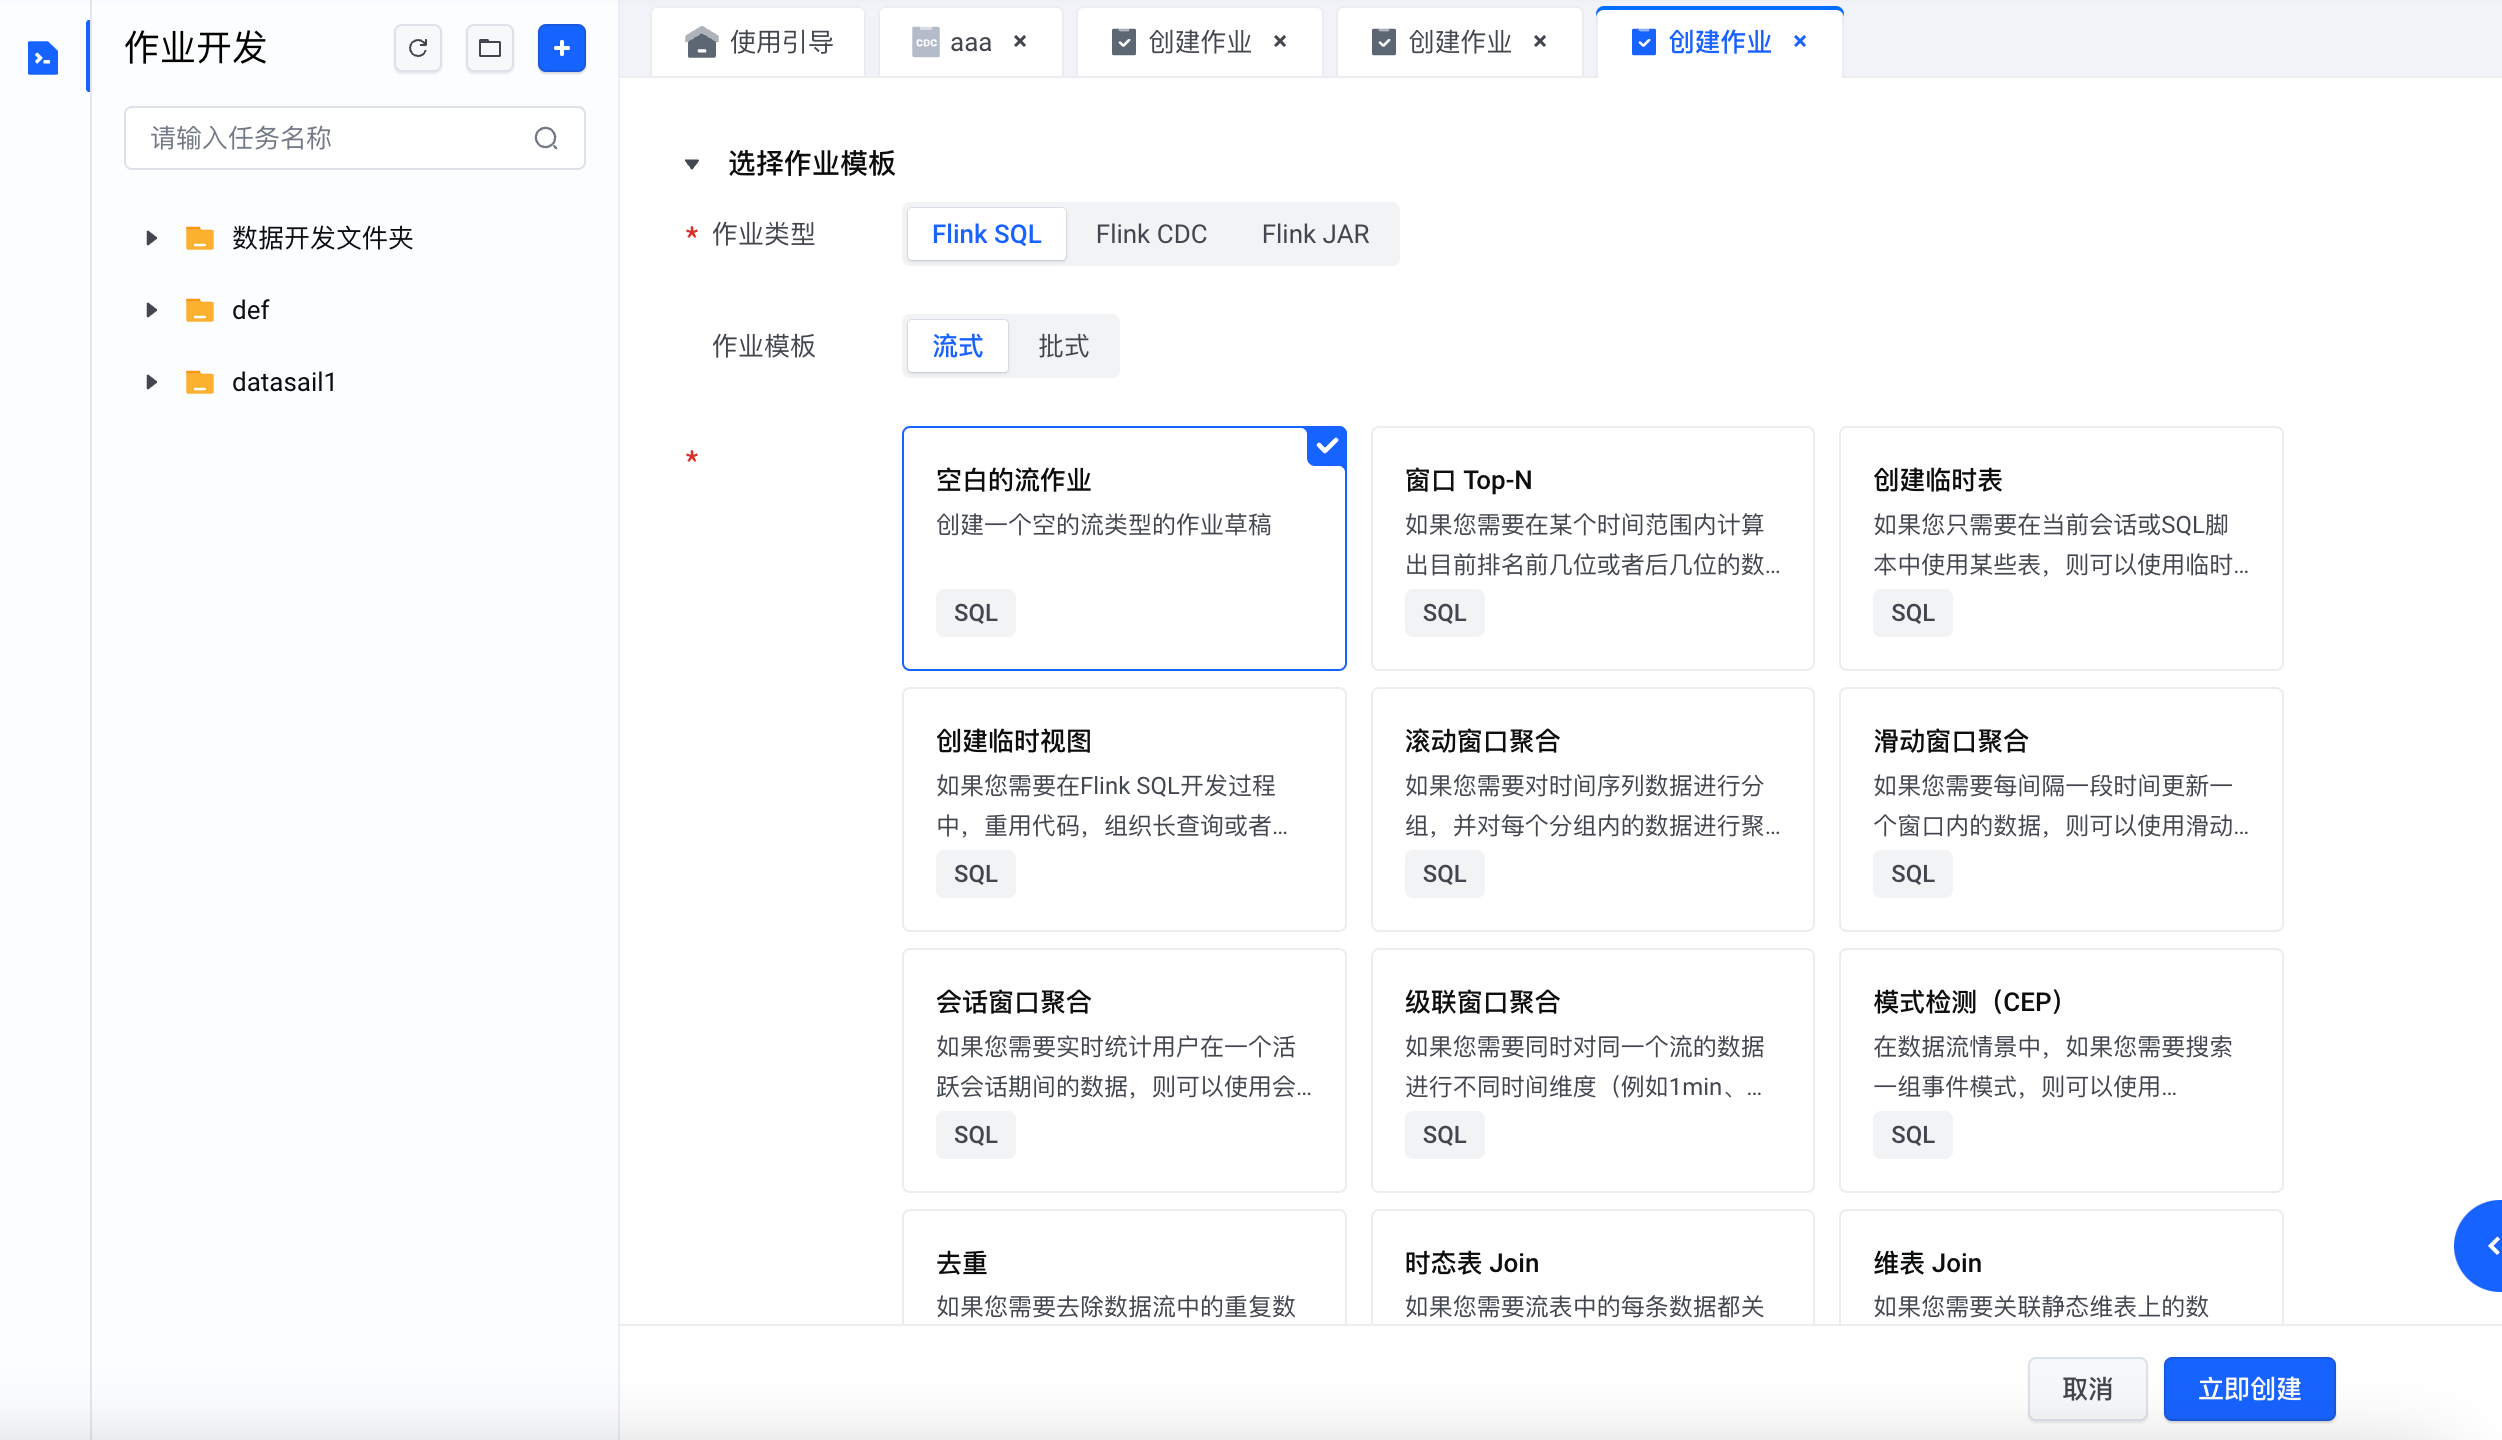This screenshot has height=1440, width=2502.
Task: Select the 创建临时视图 template card
Action: tap(1124, 809)
